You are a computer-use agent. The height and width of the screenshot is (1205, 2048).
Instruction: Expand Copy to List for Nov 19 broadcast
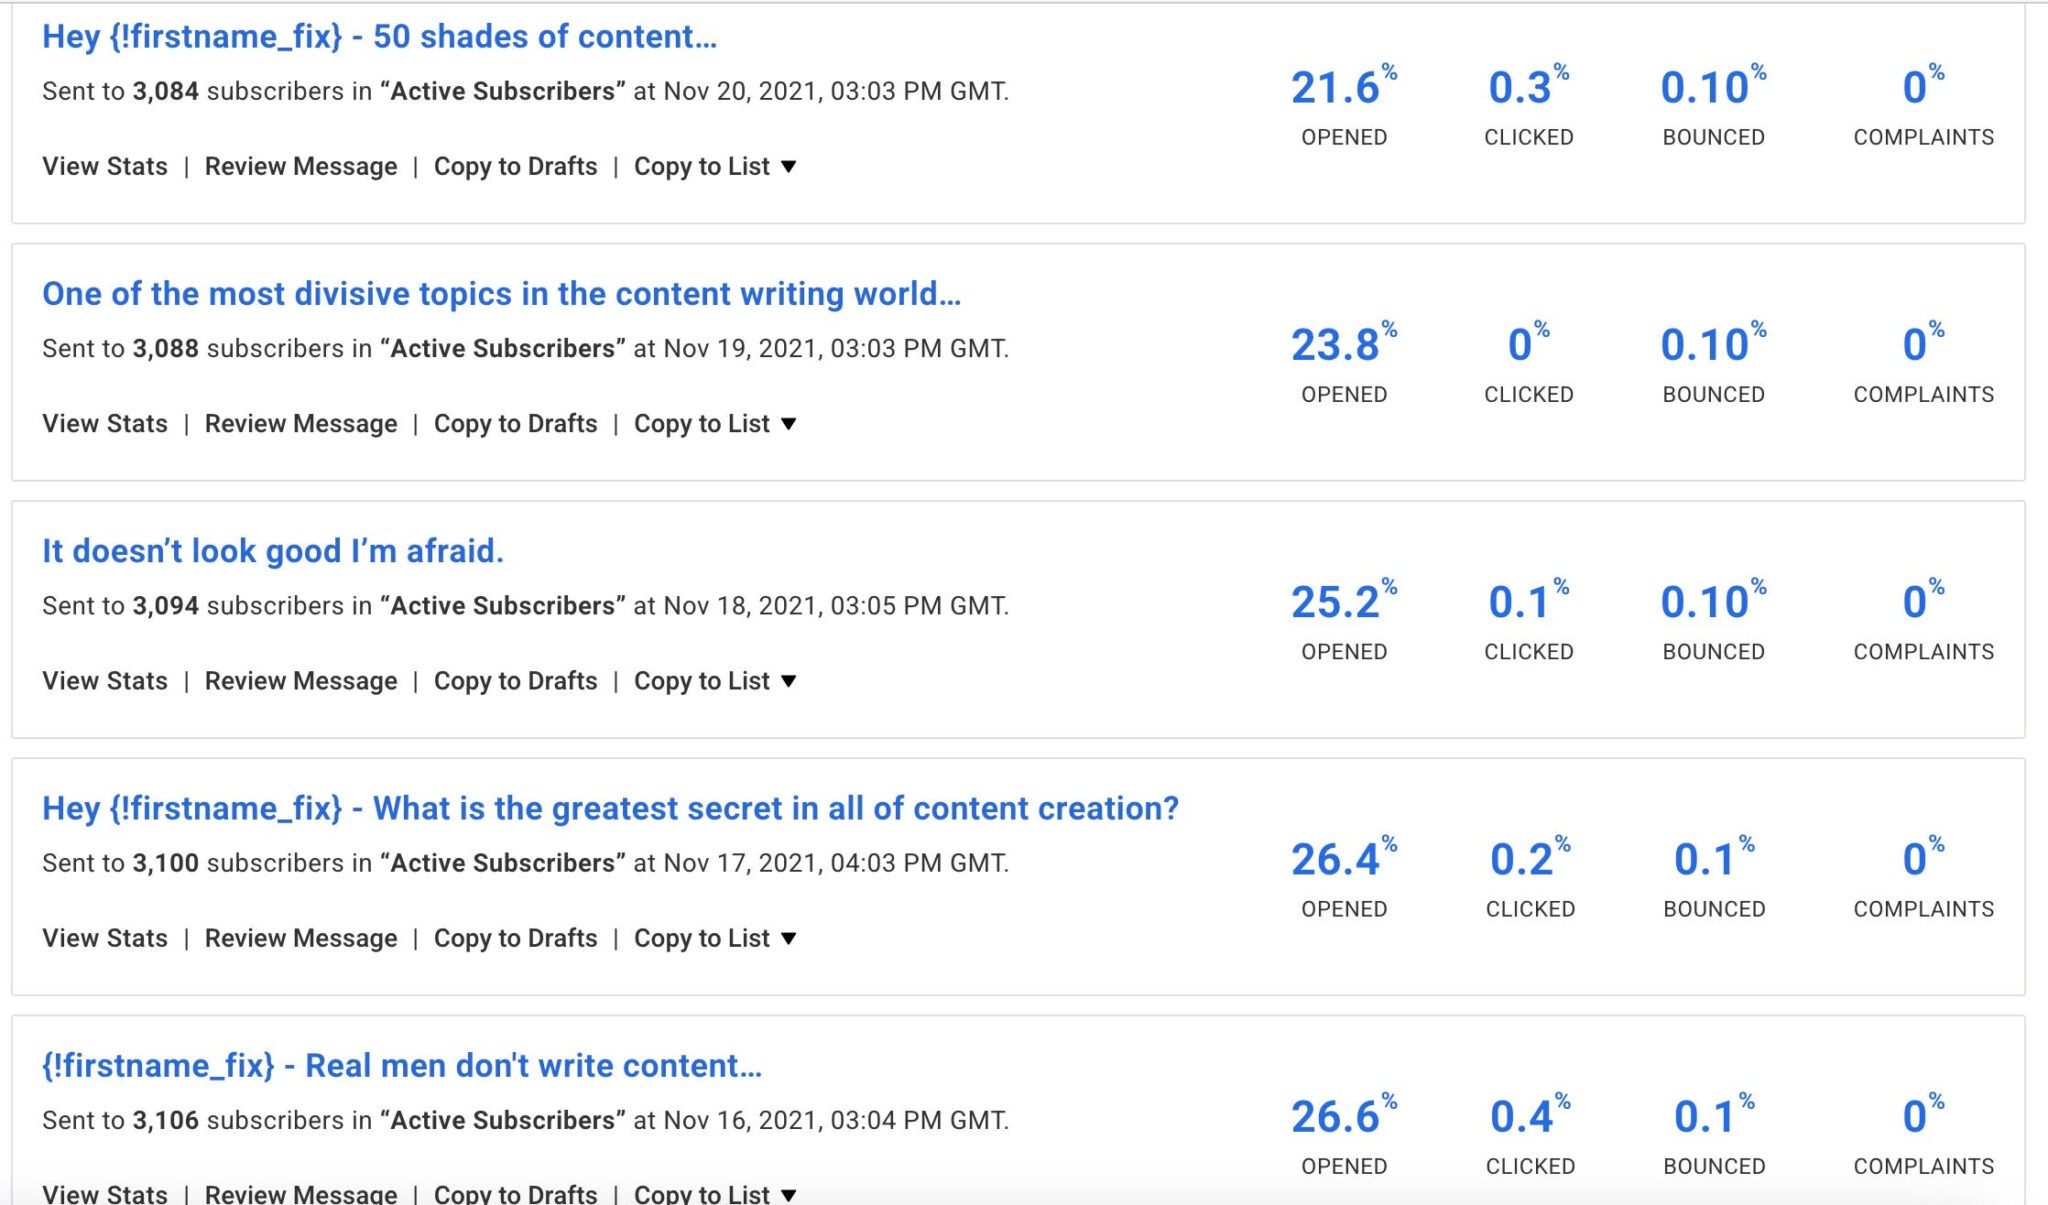coord(715,423)
